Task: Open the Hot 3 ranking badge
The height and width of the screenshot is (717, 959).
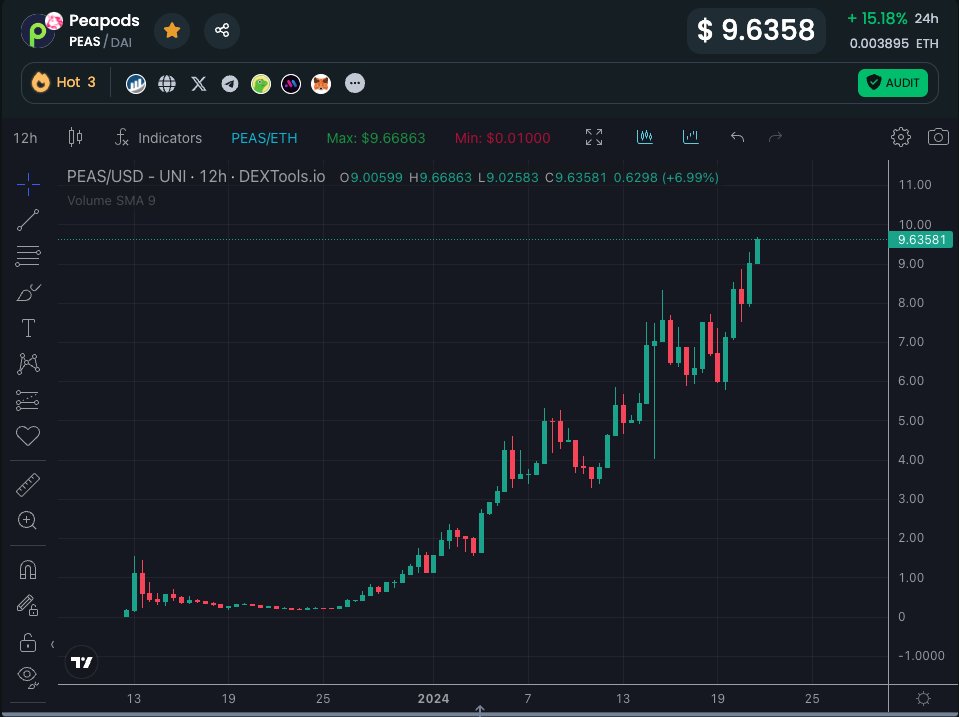Action: (x=64, y=83)
